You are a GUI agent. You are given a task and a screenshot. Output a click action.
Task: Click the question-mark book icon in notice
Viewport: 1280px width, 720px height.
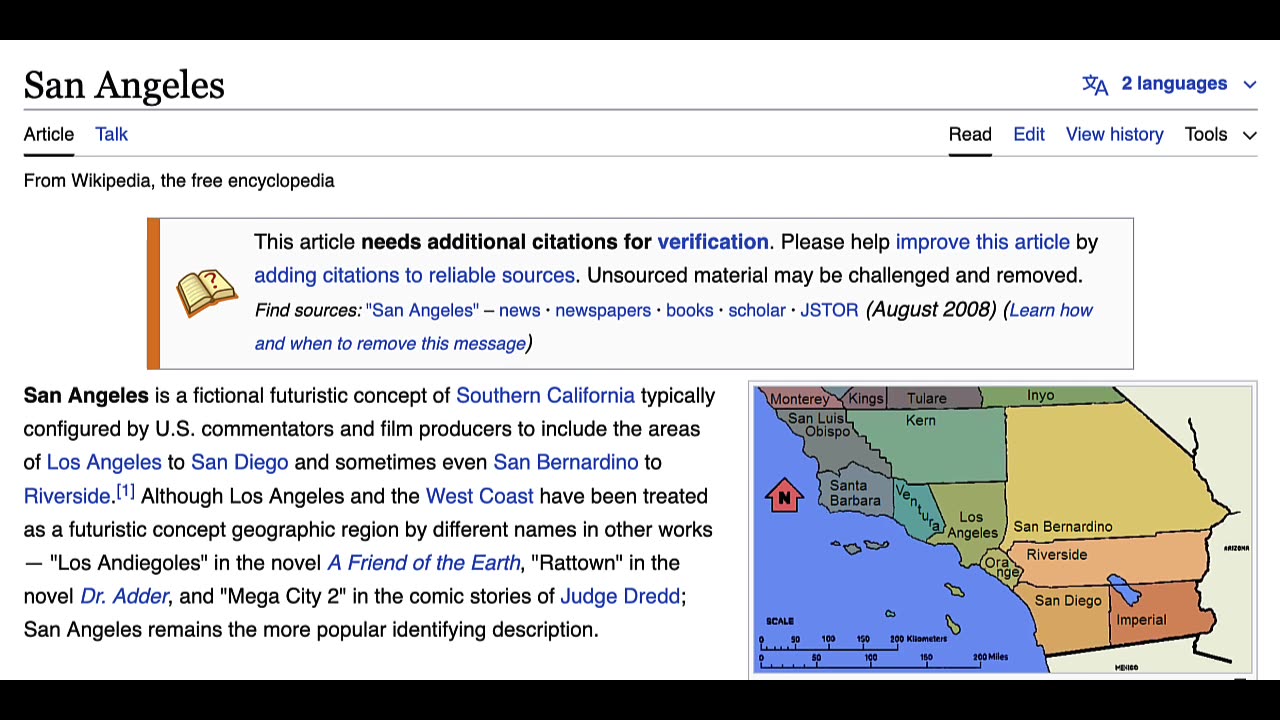coord(207,293)
